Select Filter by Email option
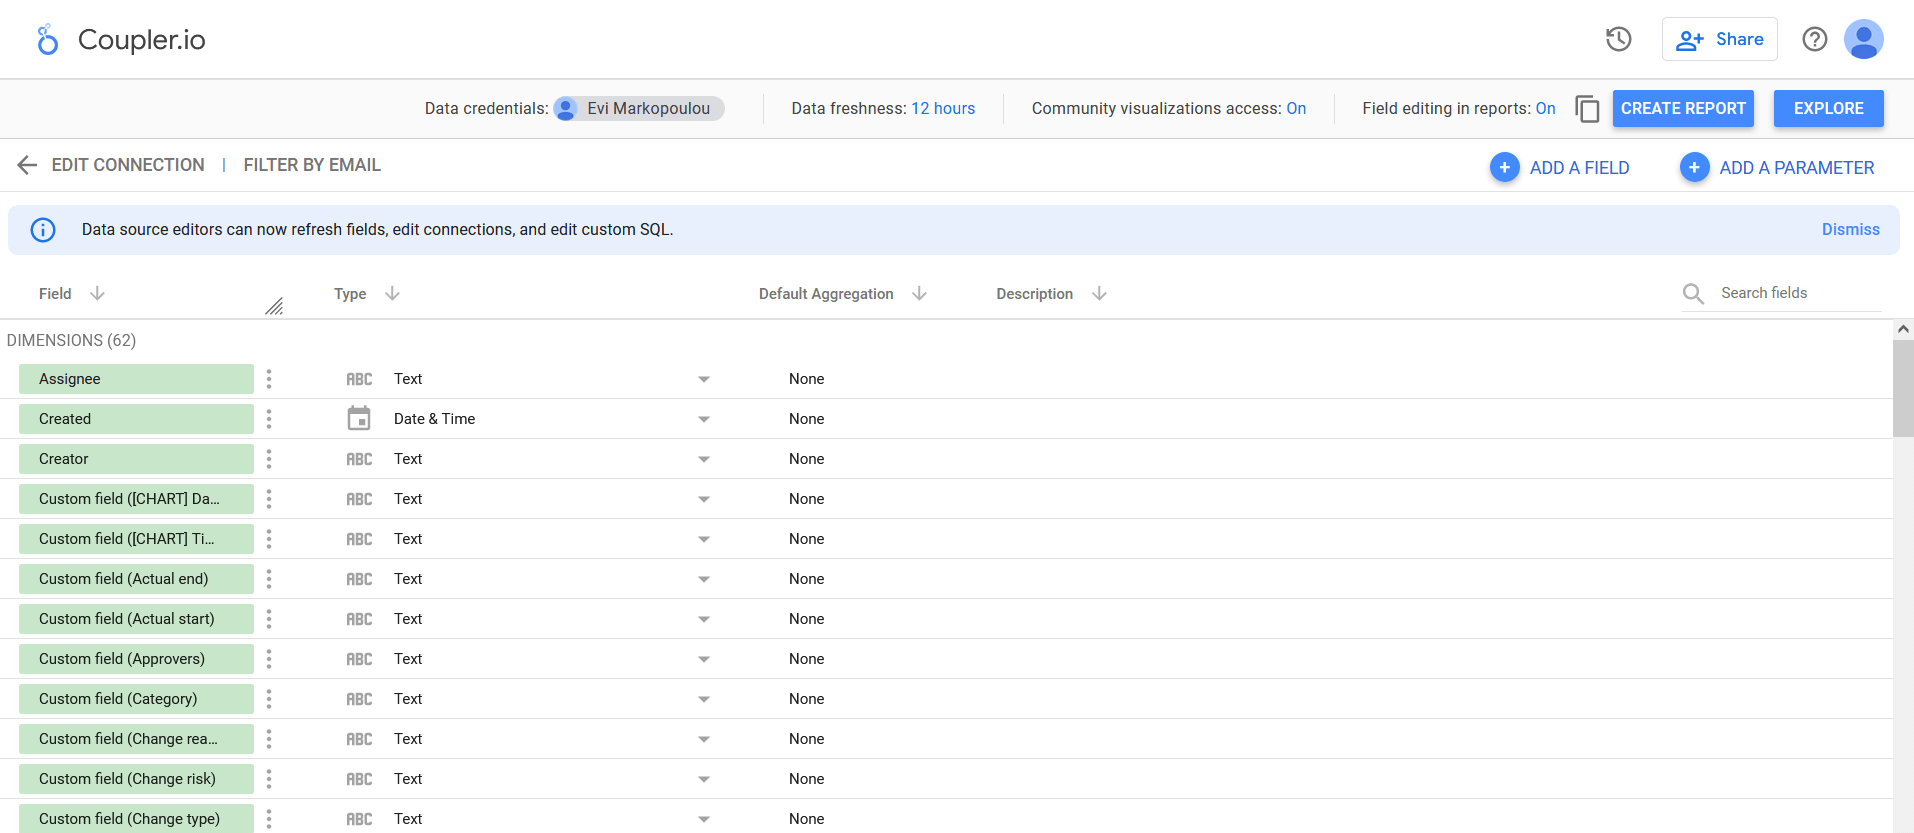 click(x=312, y=165)
